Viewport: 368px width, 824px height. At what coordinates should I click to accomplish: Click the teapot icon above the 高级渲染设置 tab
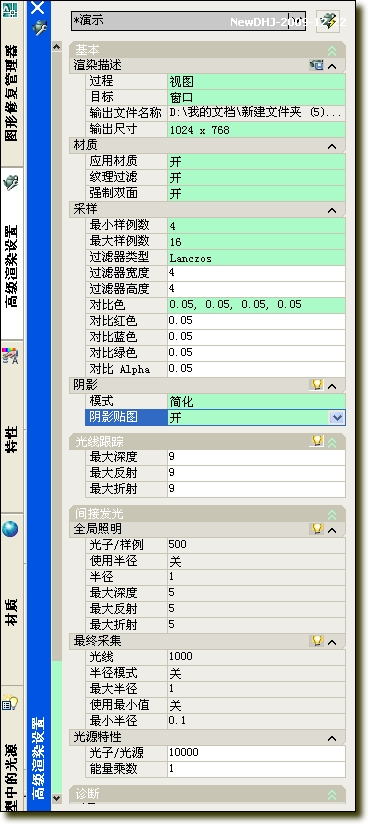[10, 183]
